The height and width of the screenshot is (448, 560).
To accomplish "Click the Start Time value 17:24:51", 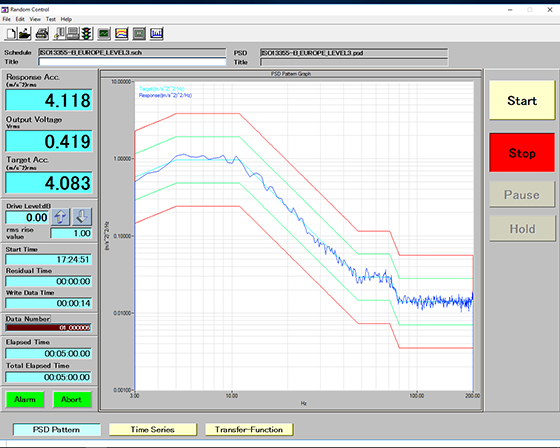I will (49, 259).
